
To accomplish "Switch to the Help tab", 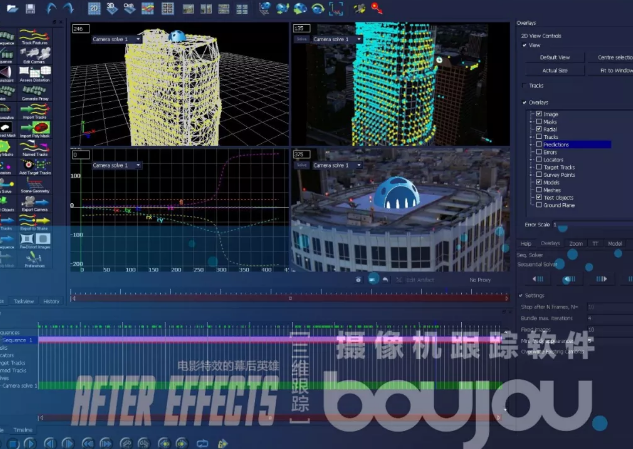I will (x=526, y=243).
